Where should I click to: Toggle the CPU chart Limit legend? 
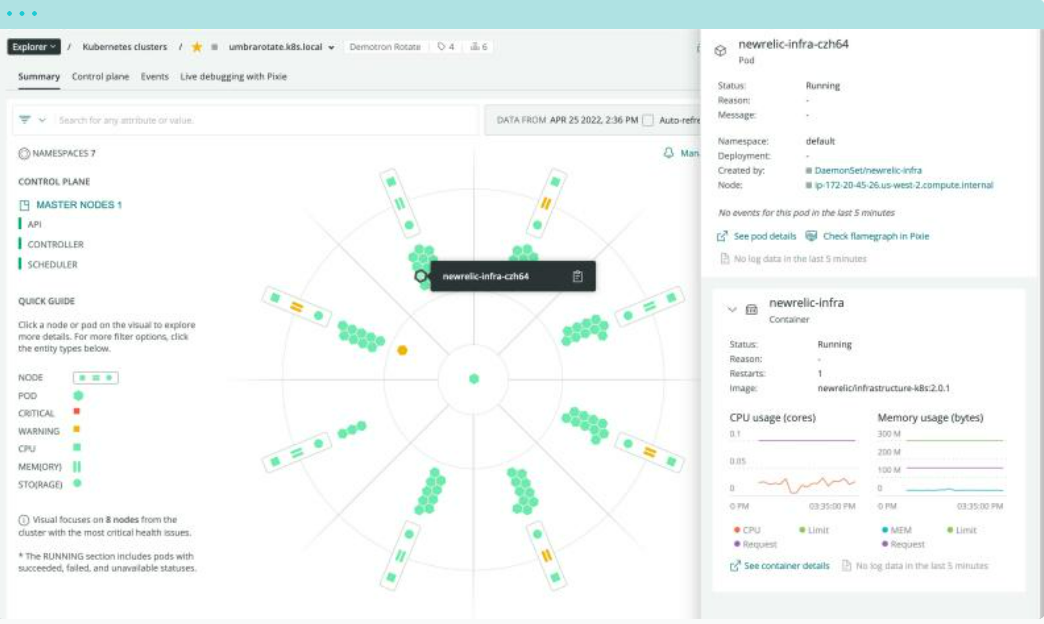[814, 530]
